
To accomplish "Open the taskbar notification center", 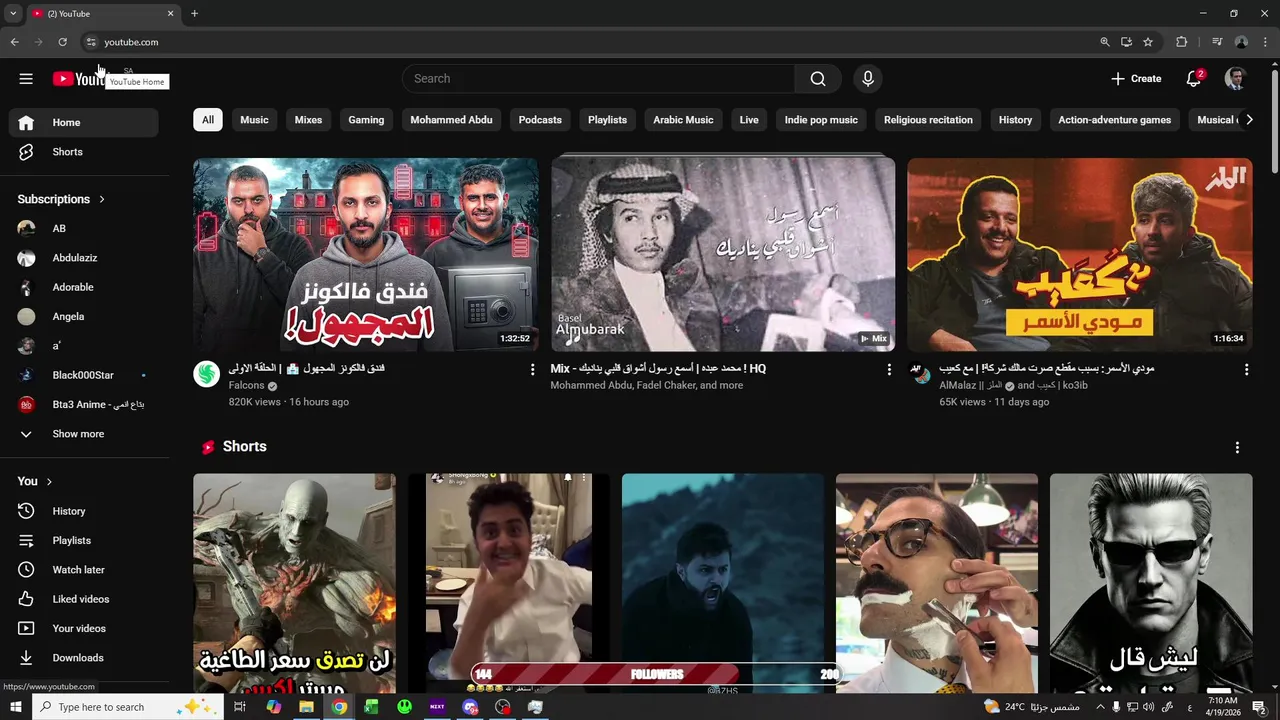I will (1259, 707).
